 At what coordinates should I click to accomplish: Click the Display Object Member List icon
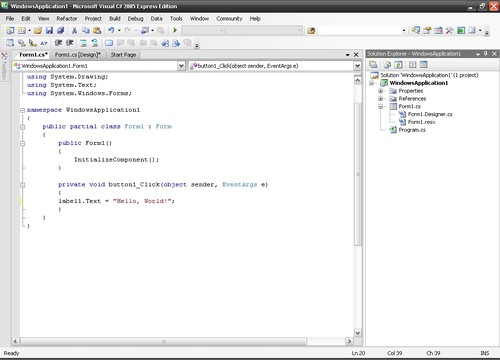click(x=10, y=43)
